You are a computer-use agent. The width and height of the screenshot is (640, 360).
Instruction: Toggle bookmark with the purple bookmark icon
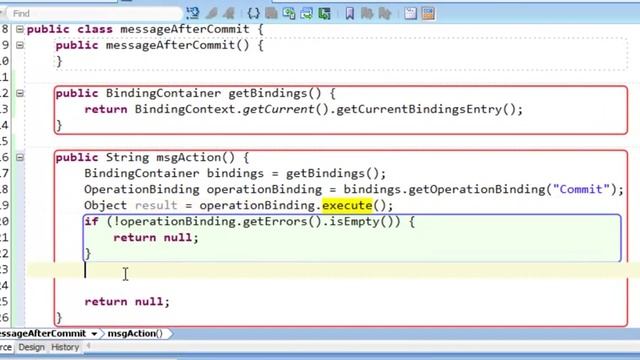(349, 13)
